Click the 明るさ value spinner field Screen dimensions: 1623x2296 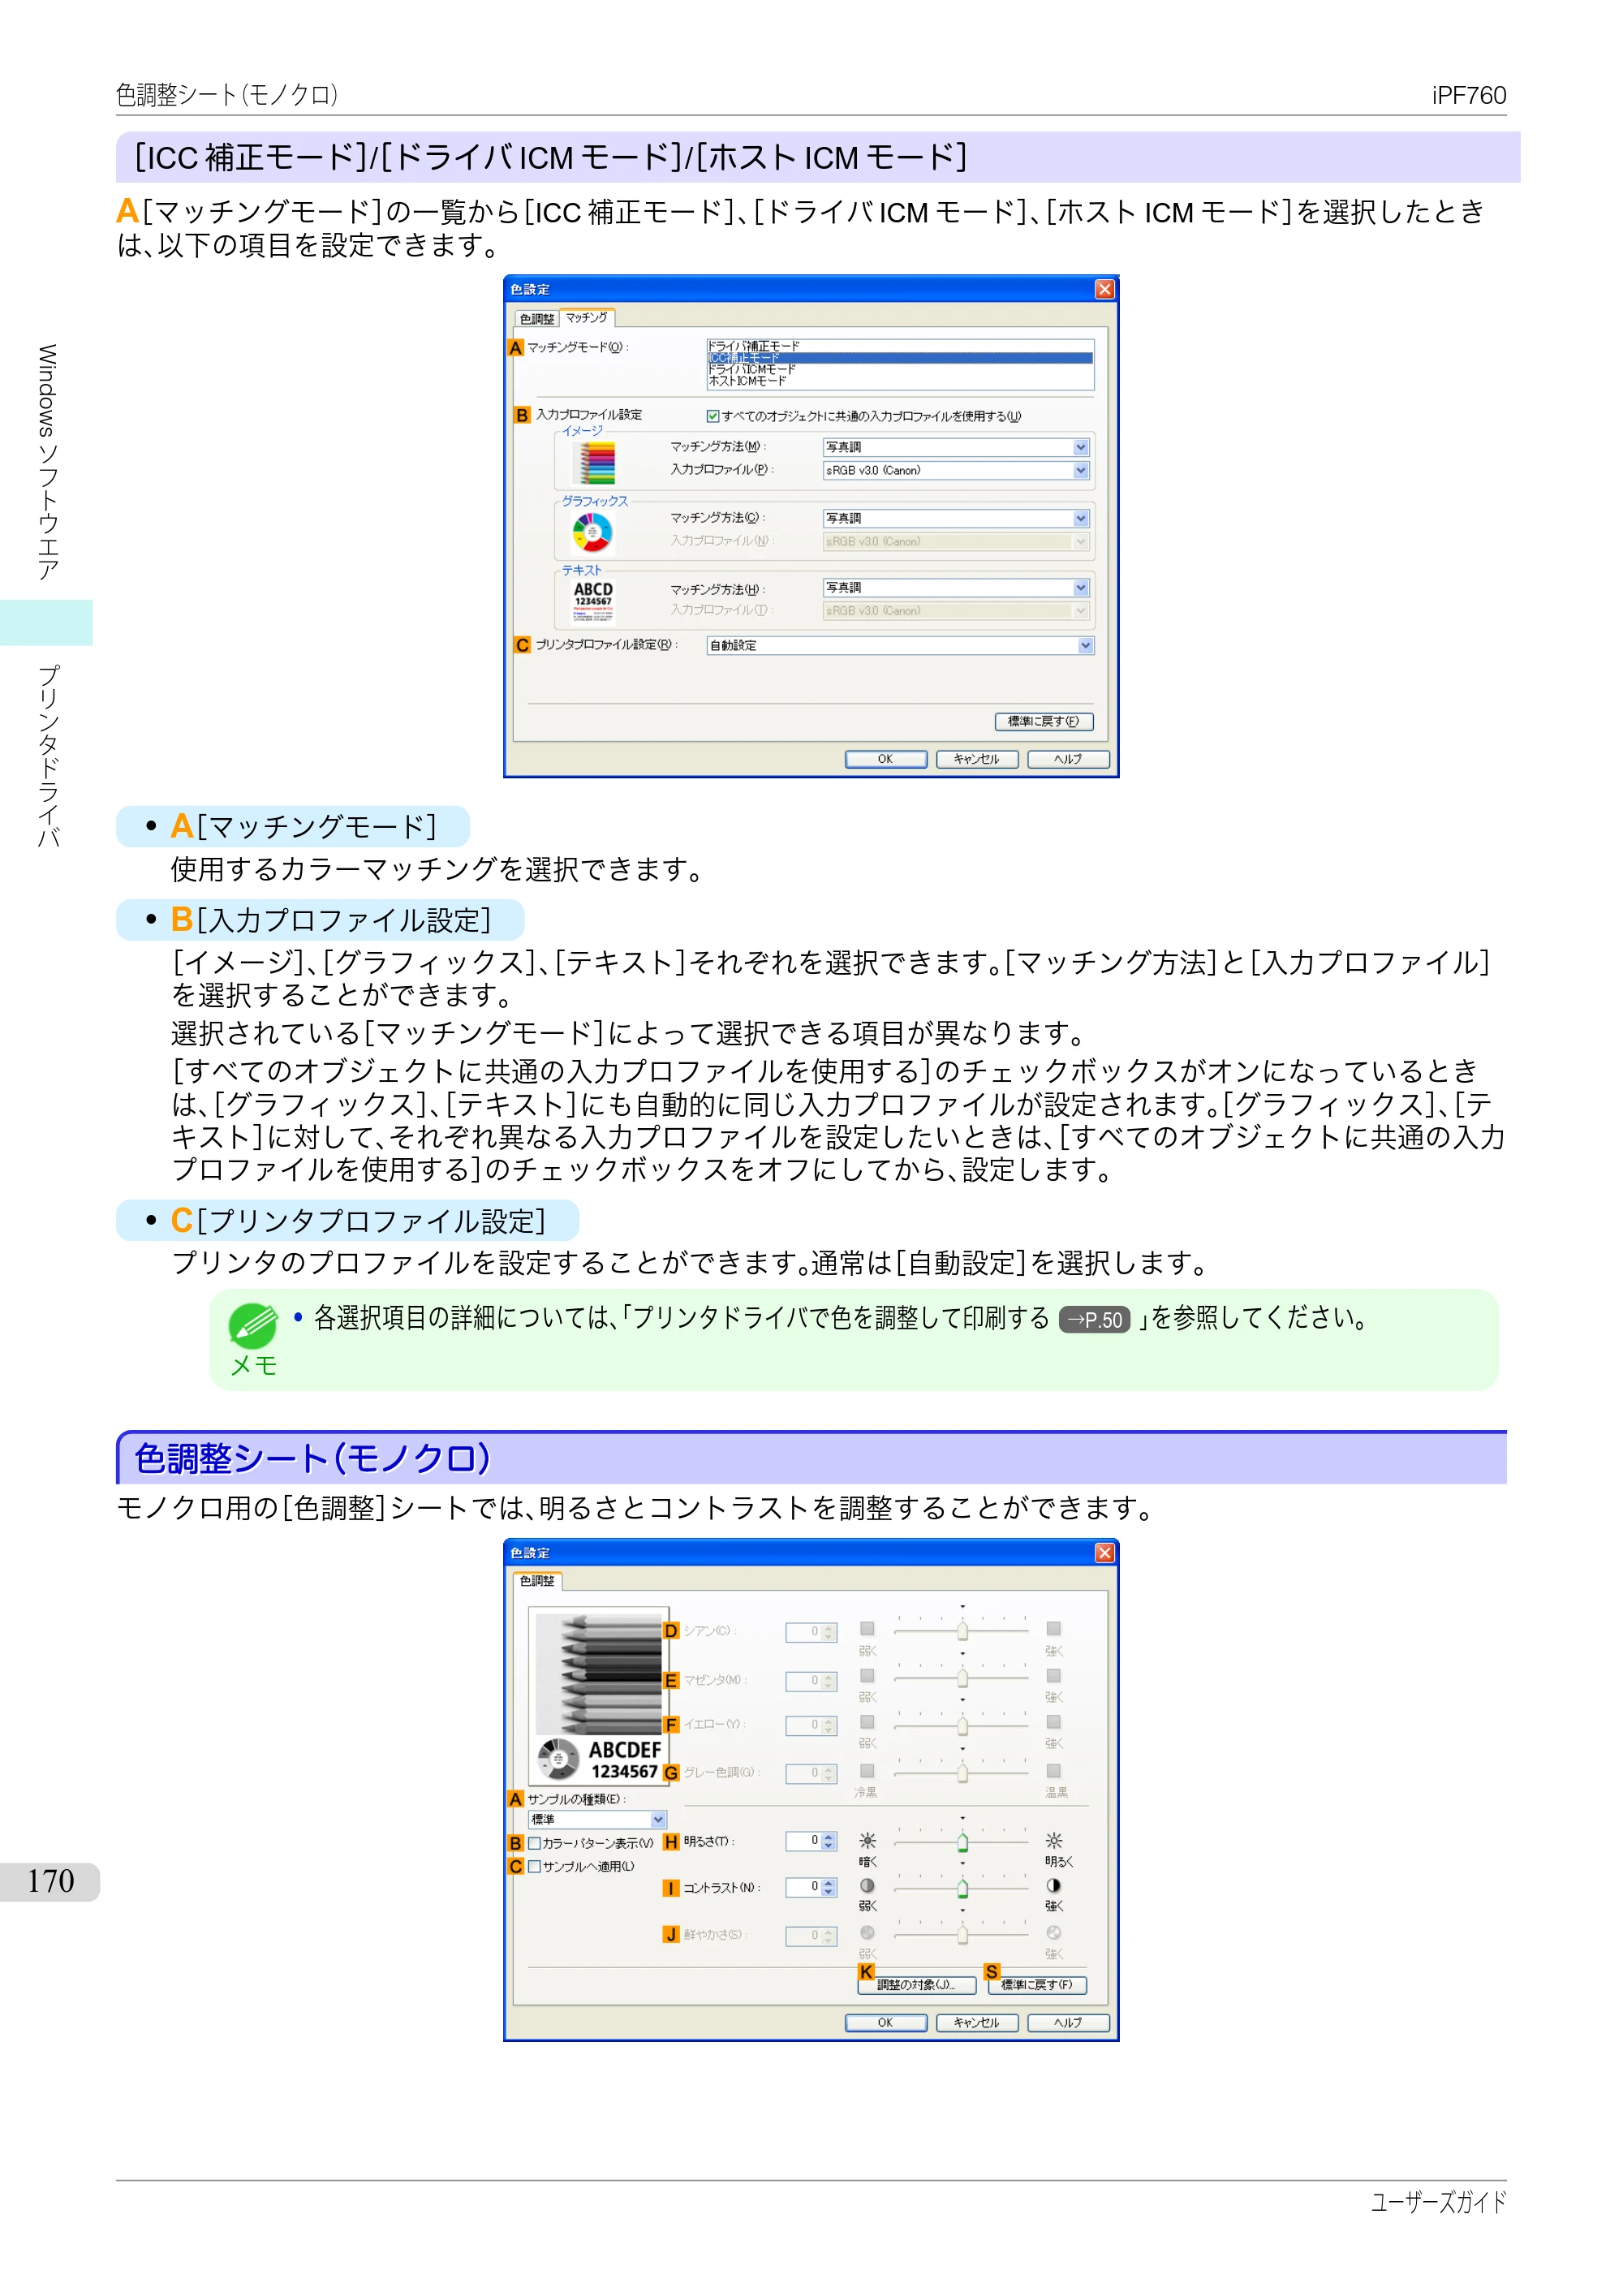tap(810, 1842)
